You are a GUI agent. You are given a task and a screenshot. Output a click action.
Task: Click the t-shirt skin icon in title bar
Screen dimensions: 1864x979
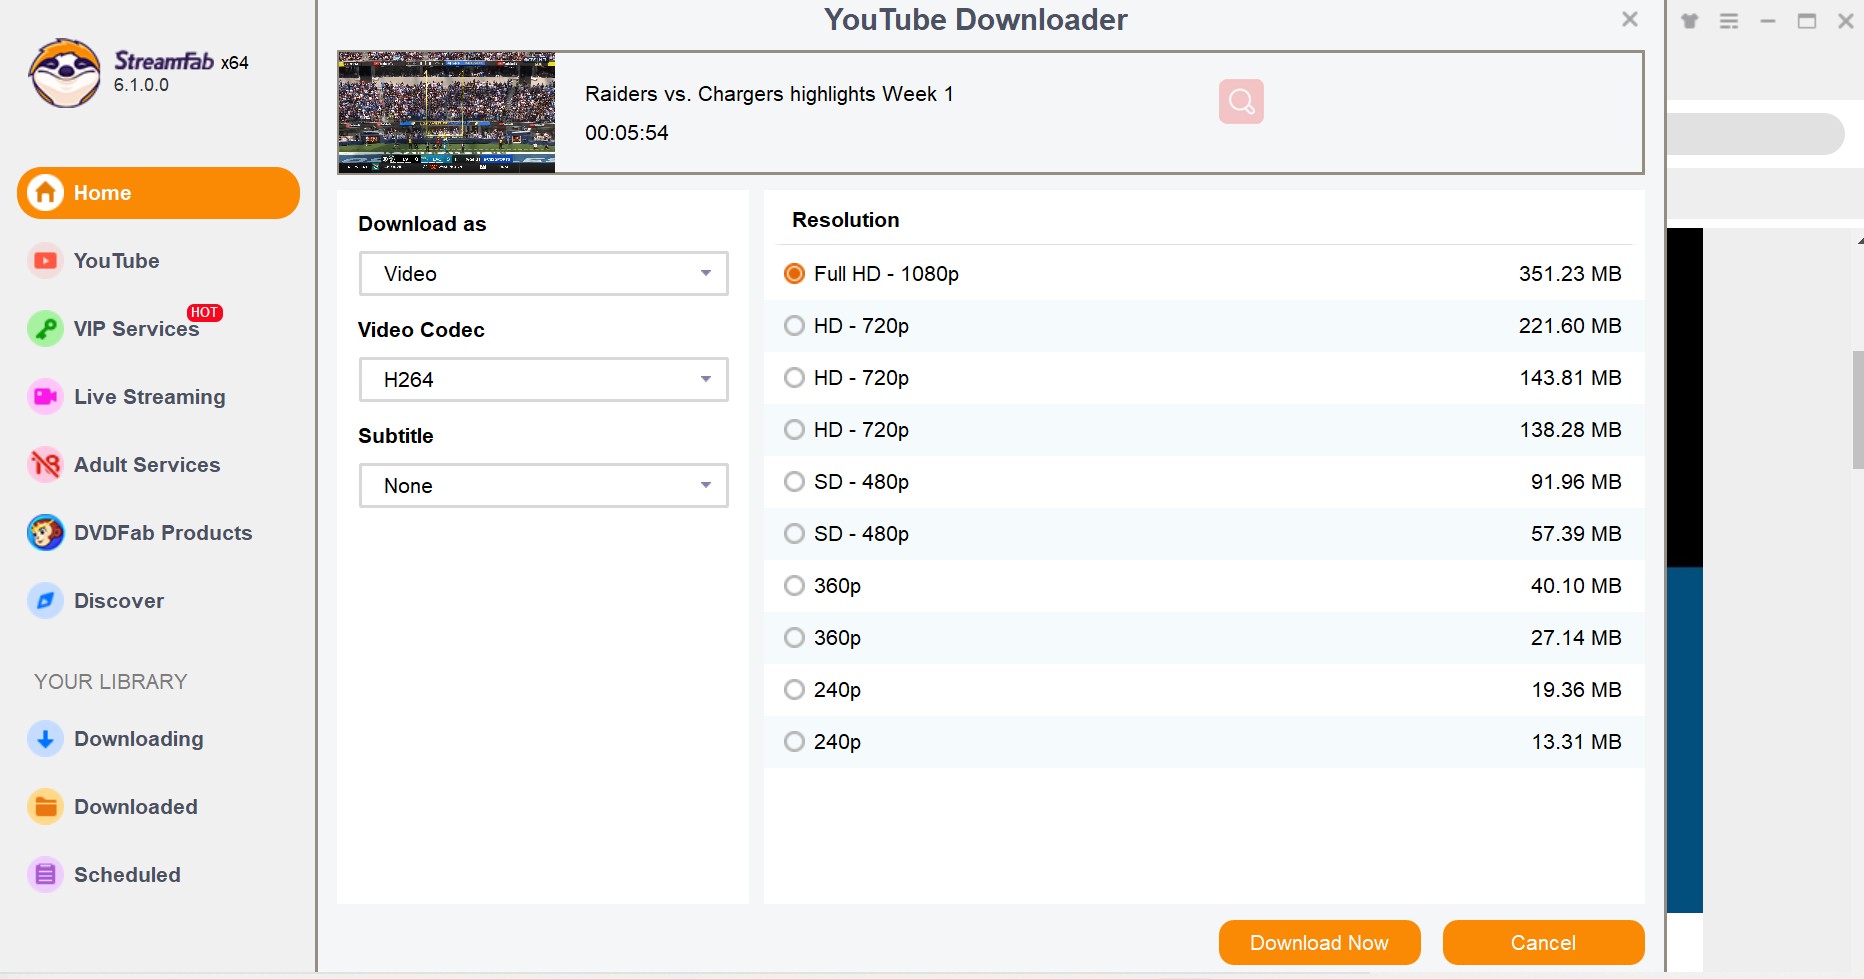pos(1690,21)
